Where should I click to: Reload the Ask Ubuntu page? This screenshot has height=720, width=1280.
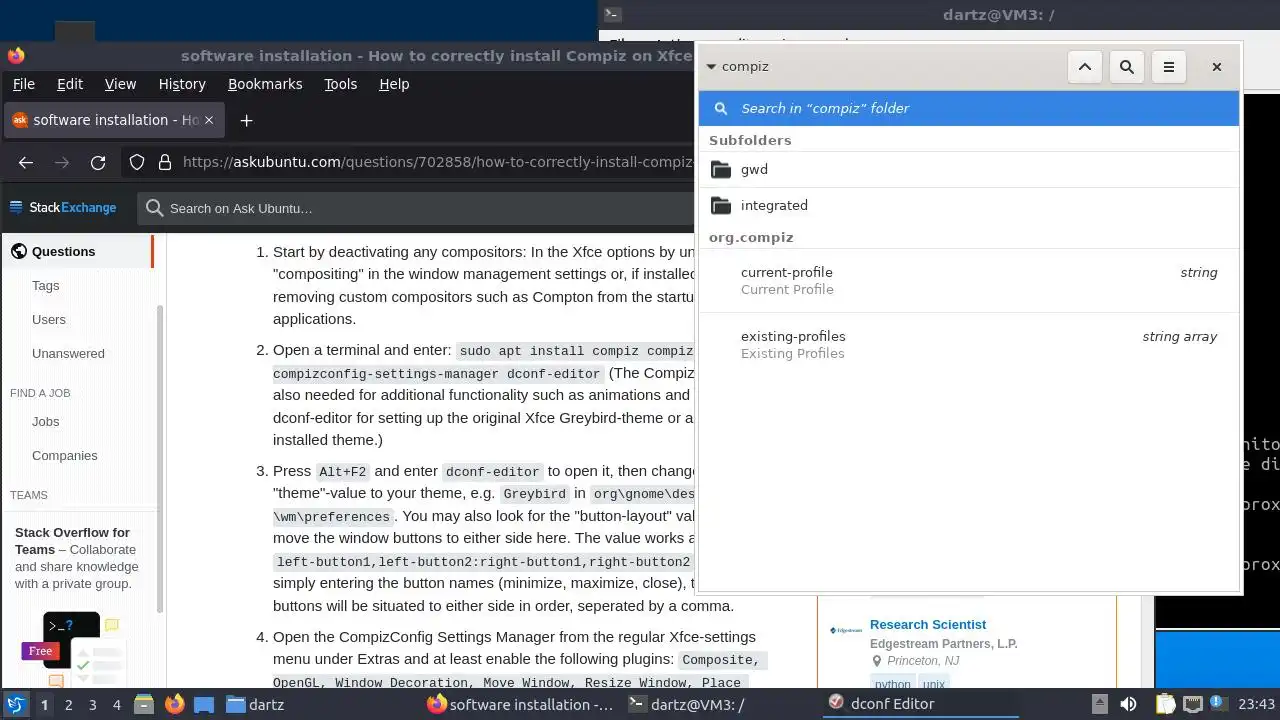click(98, 162)
